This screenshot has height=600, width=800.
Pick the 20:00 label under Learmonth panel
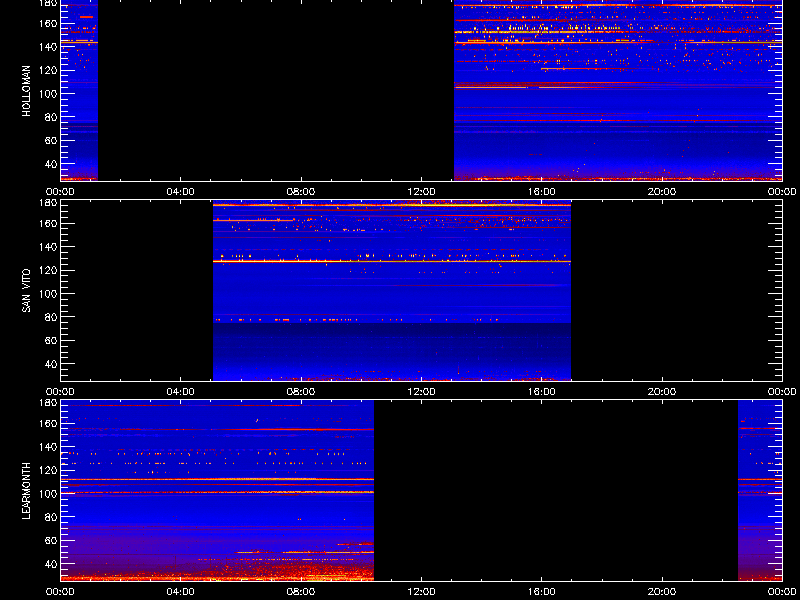click(x=662, y=592)
